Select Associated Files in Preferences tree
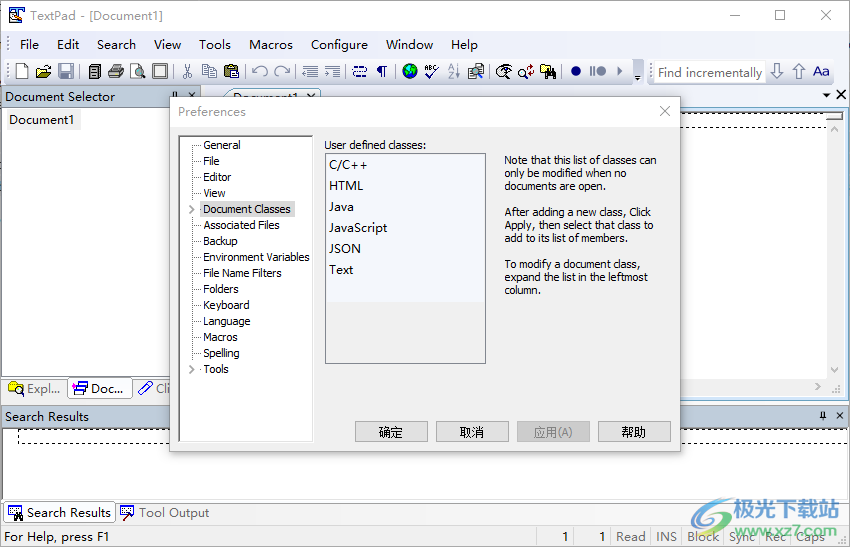 point(241,225)
